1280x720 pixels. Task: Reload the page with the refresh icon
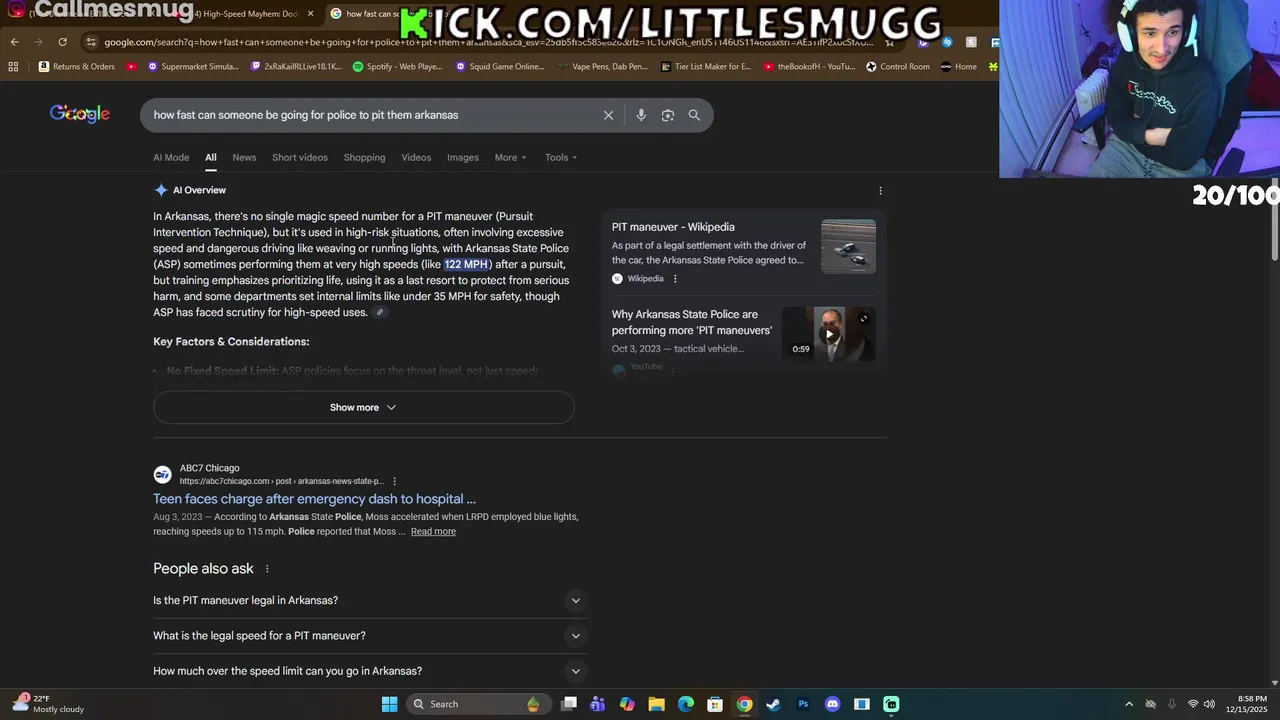[62, 42]
